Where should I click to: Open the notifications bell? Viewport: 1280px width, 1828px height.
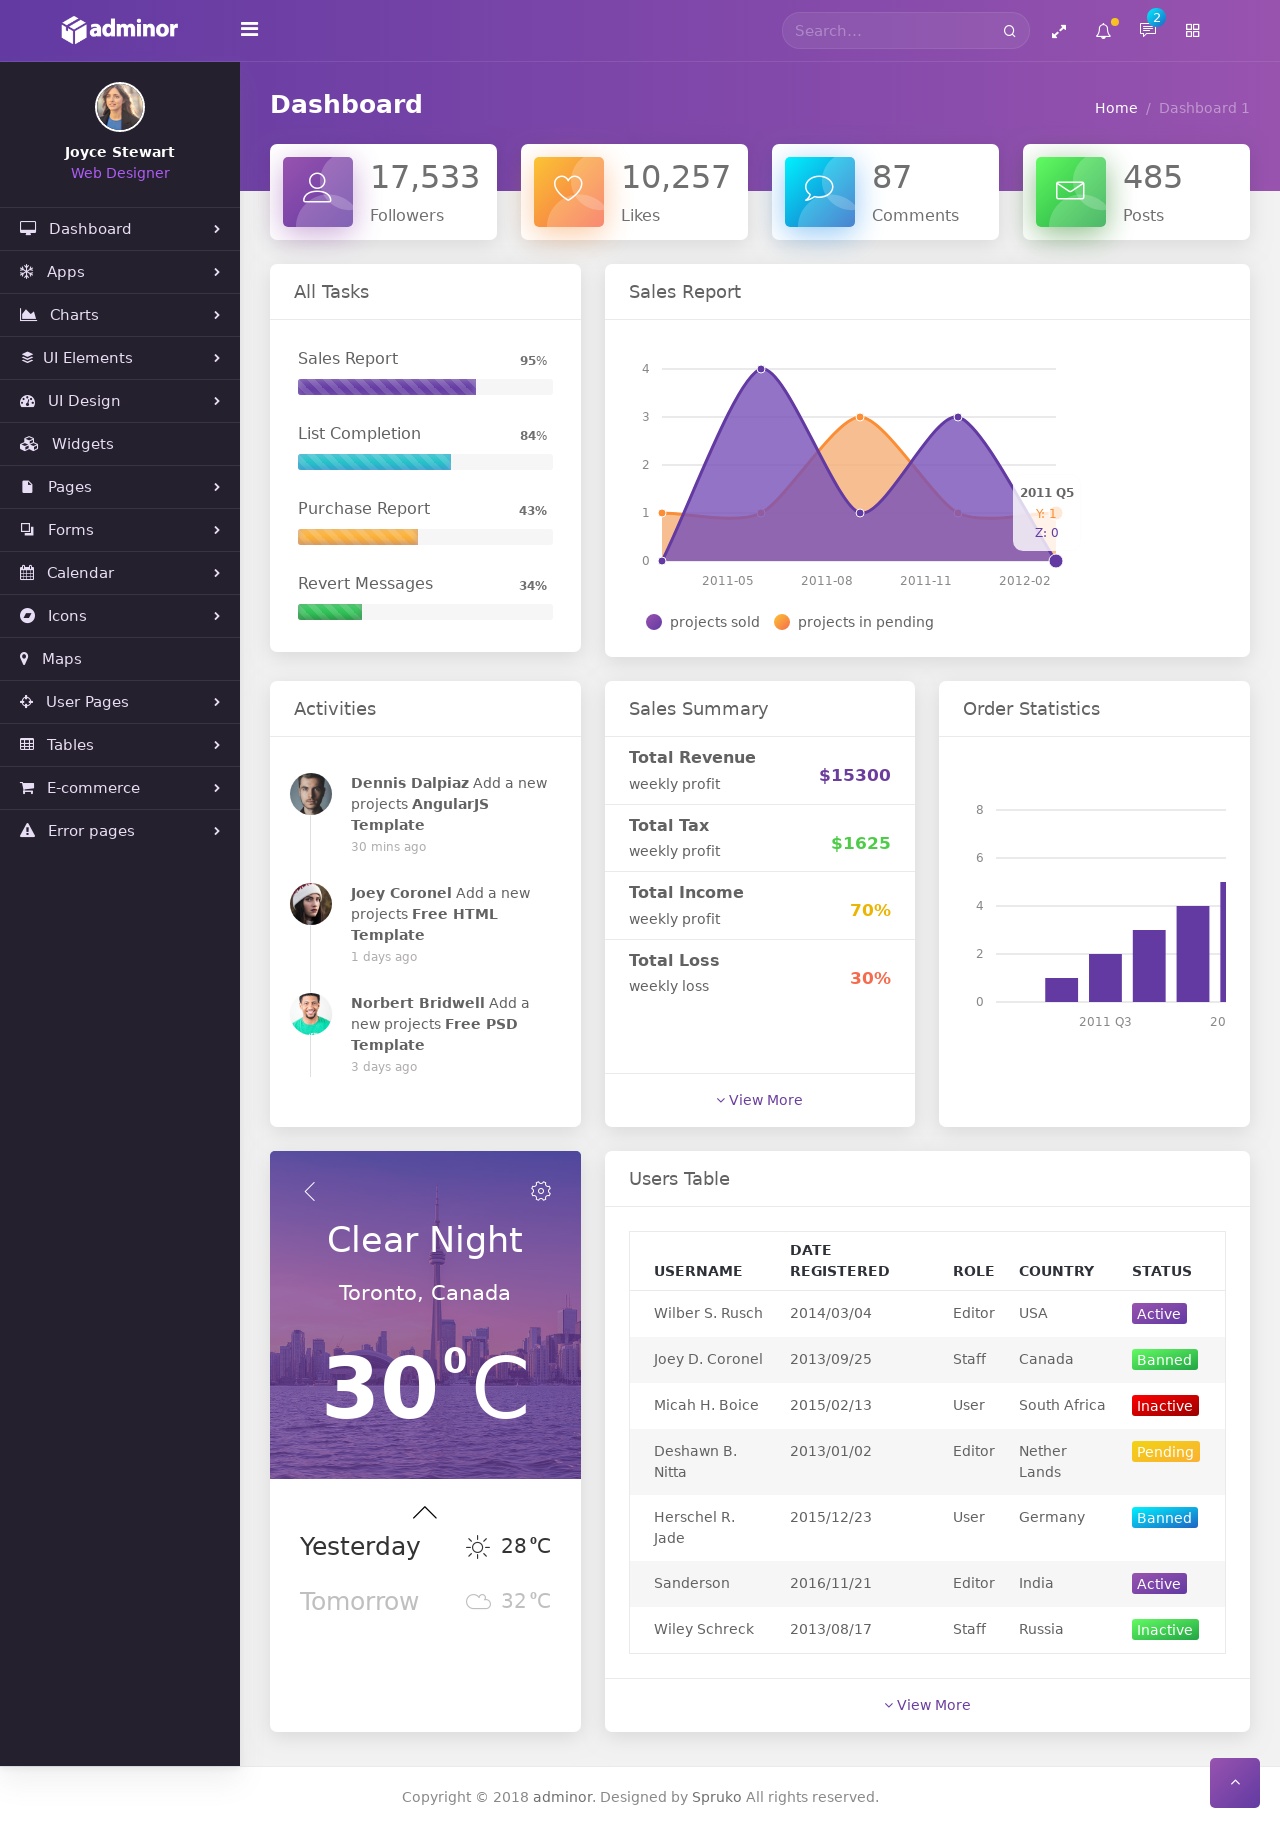[x=1103, y=31]
